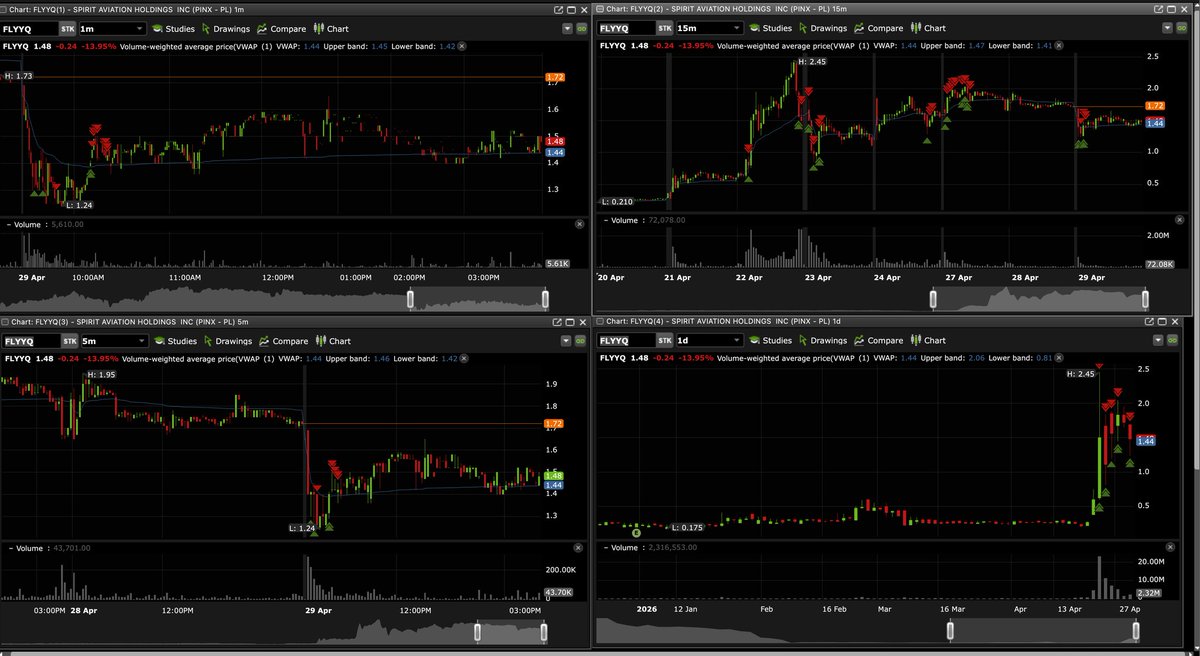1200x656 pixels.
Task: Open options arrow menu in 15m chart
Action: tap(1167, 28)
